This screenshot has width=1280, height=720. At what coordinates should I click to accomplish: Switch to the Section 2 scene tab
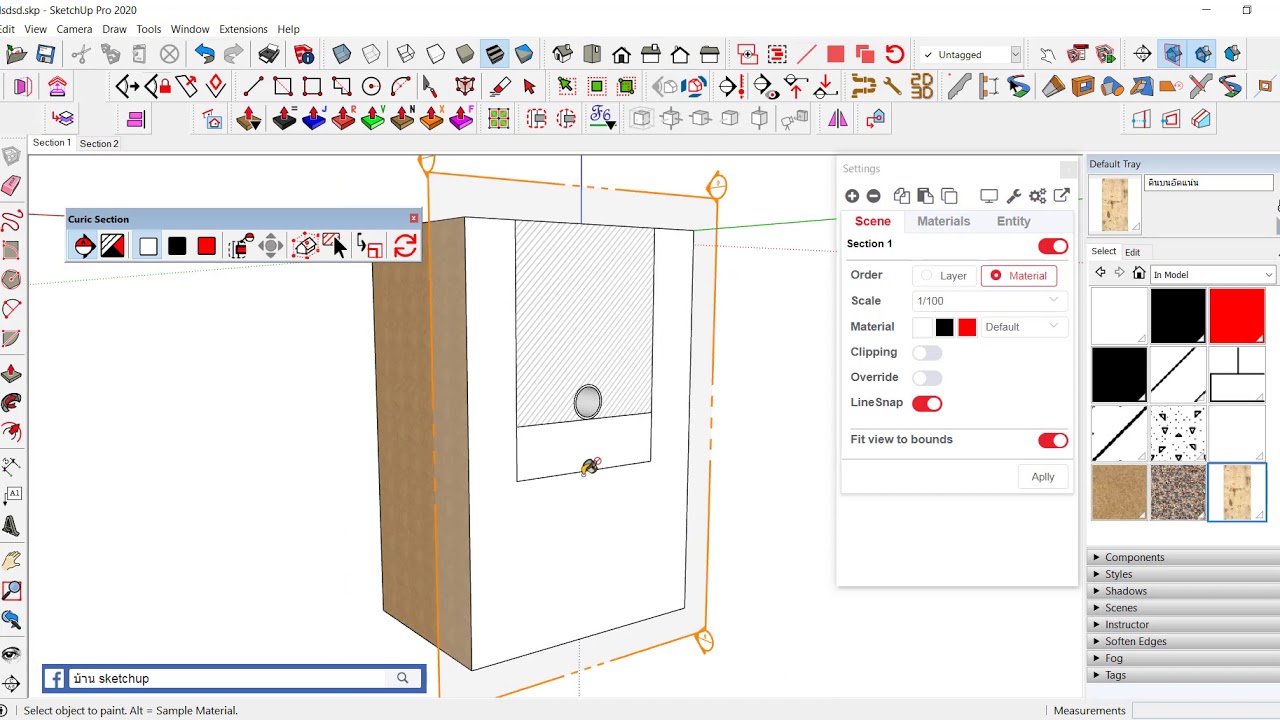(x=99, y=144)
